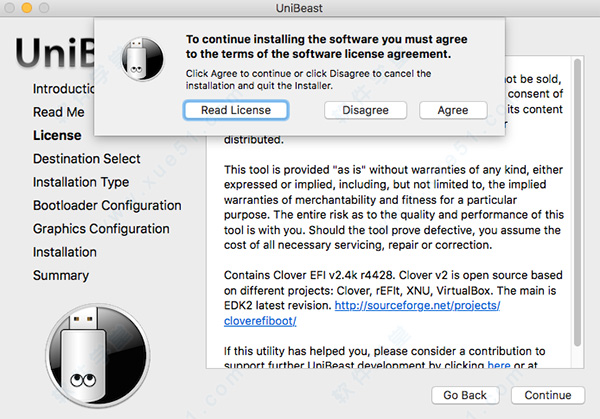Click the 'here' contribution link
The height and width of the screenshot is (419, 600).
pyautogui.click(x=499, y=365)
